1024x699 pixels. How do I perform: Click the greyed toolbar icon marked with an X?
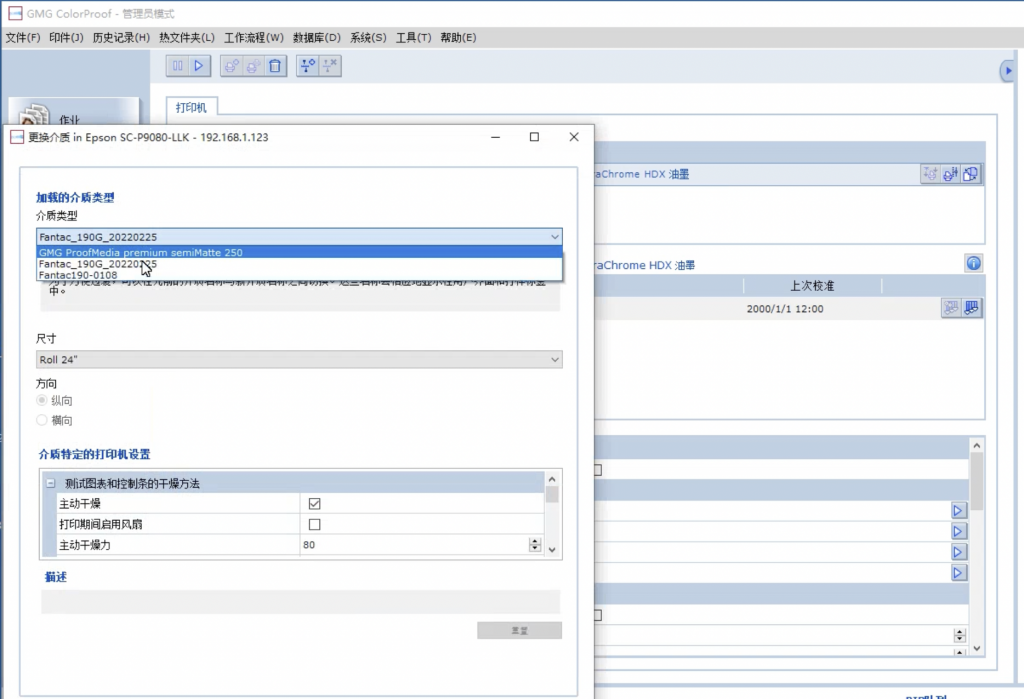point(330,65)
